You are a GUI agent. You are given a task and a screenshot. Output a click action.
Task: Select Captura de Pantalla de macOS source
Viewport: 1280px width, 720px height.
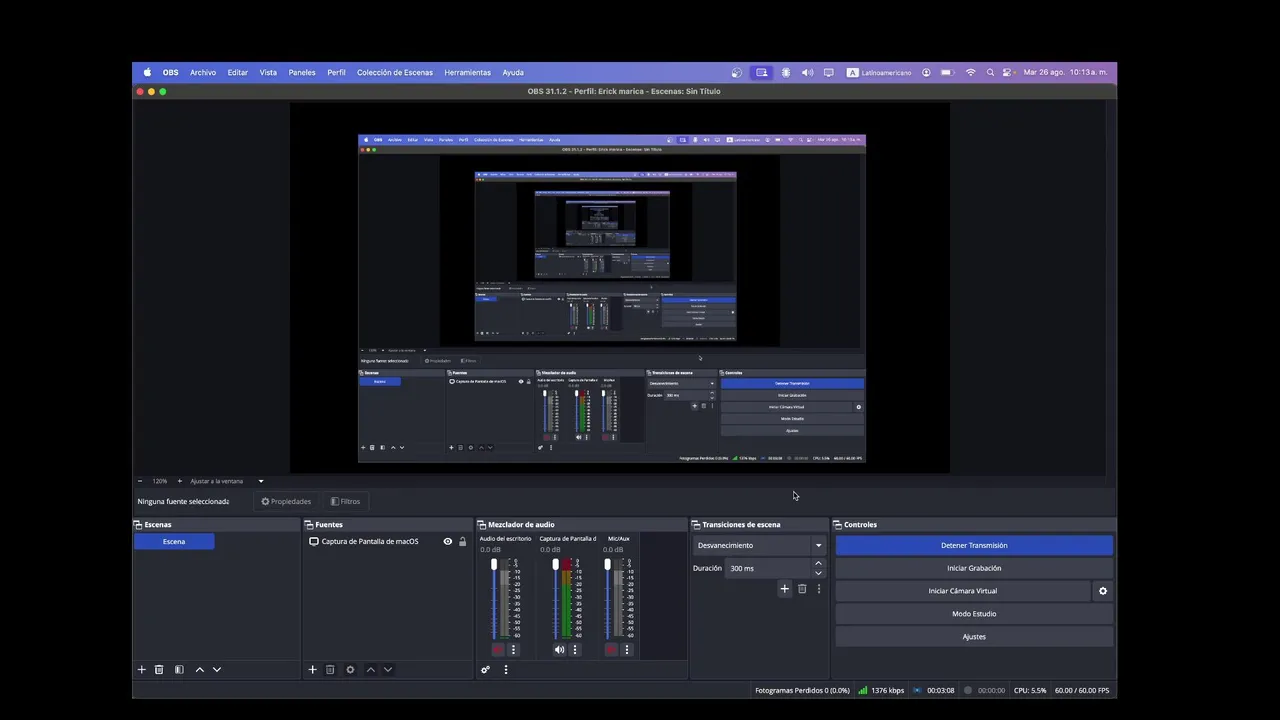[x=370, y=542]
